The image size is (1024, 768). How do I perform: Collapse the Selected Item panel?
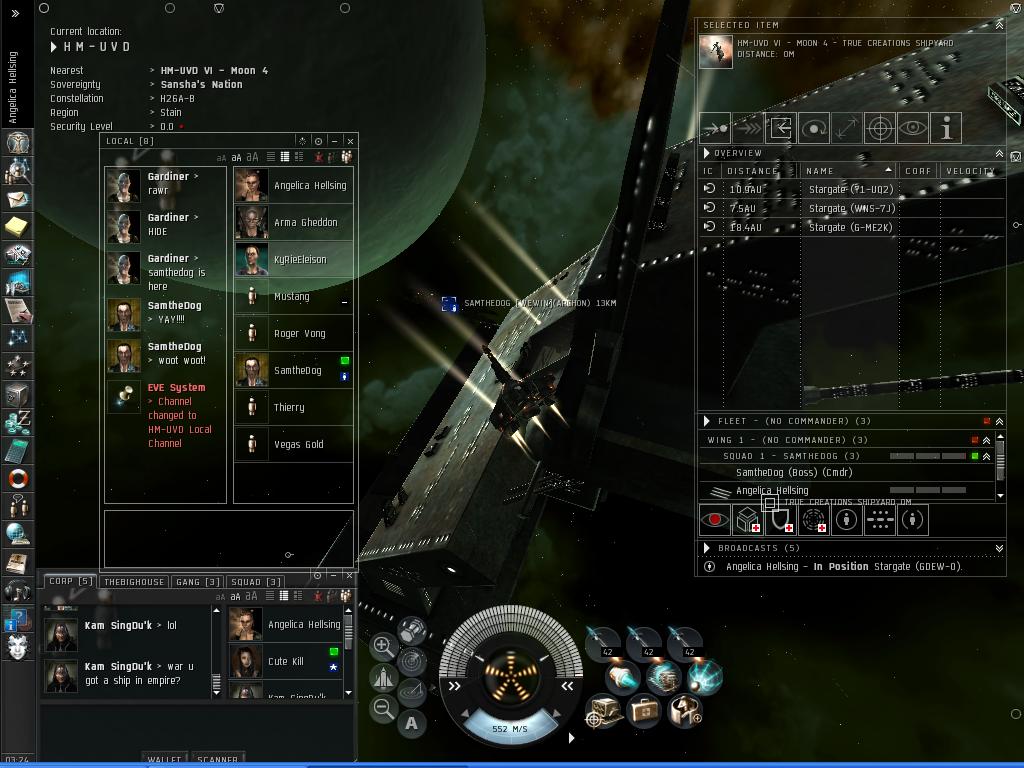point(999,25)
